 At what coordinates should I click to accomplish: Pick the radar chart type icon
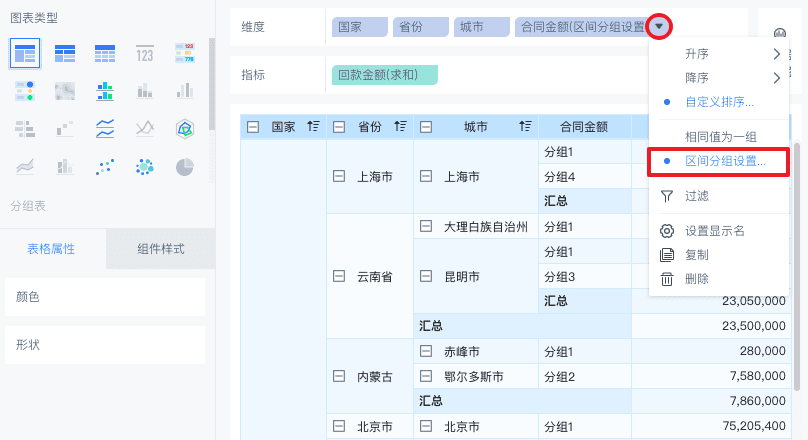click(185, 128)
